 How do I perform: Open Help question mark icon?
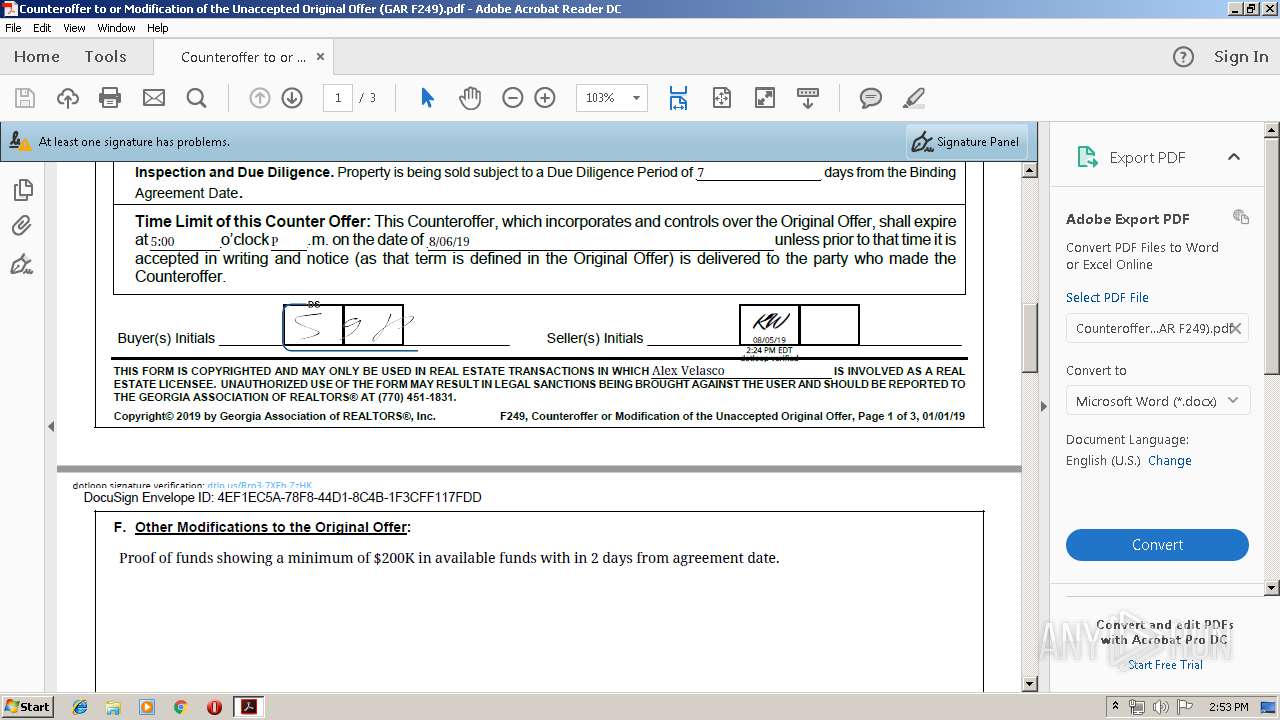point(1183,57)
